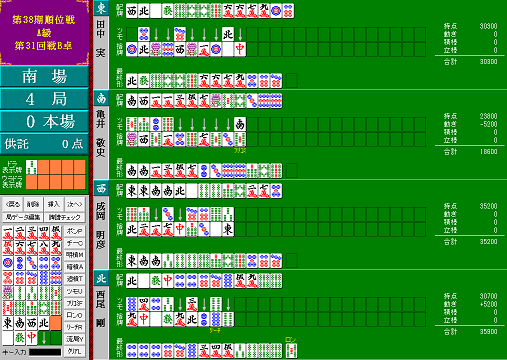Pick the red dragon (中) tile in palette

[32, 338]
